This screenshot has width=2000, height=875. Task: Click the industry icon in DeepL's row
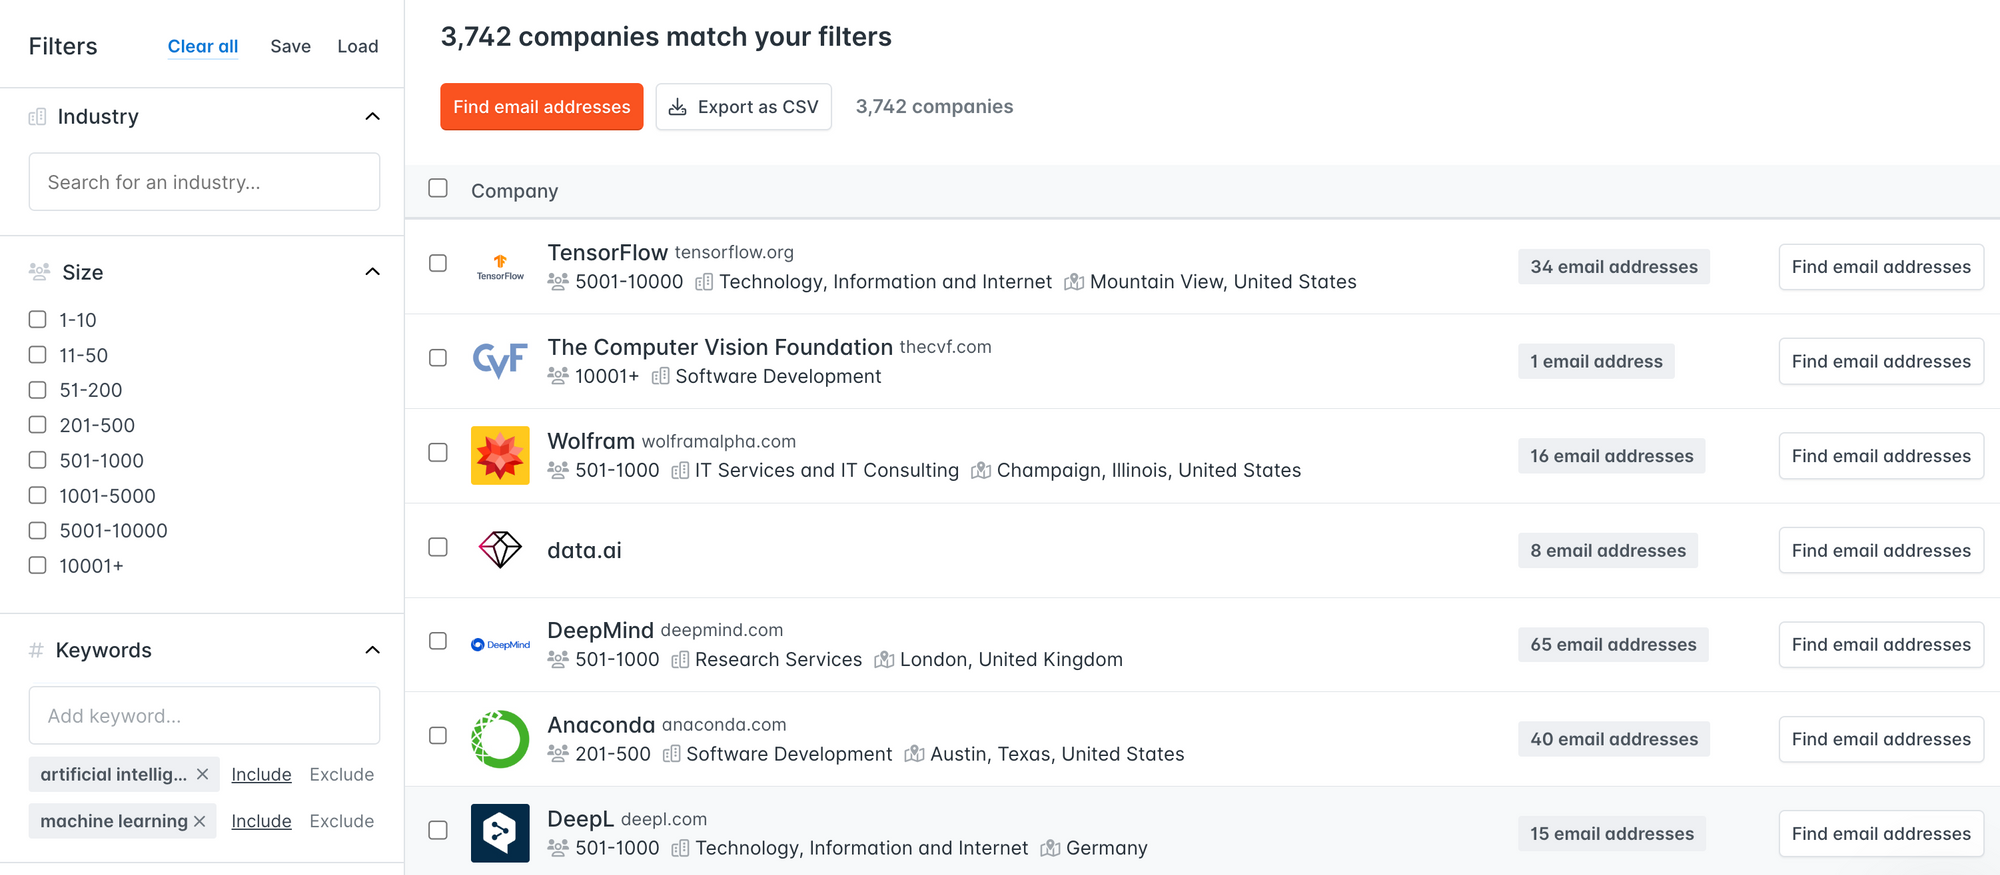coord(680,848)
